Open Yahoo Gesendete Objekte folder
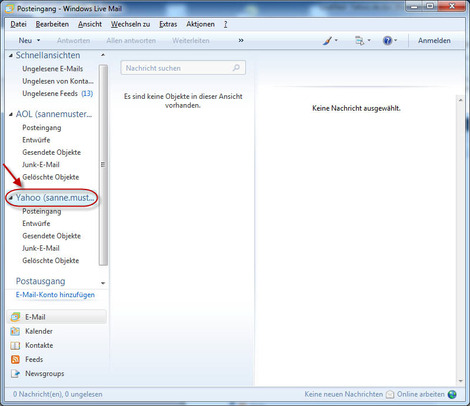This screenshot has width=470, height=406. tap(52, 236)
